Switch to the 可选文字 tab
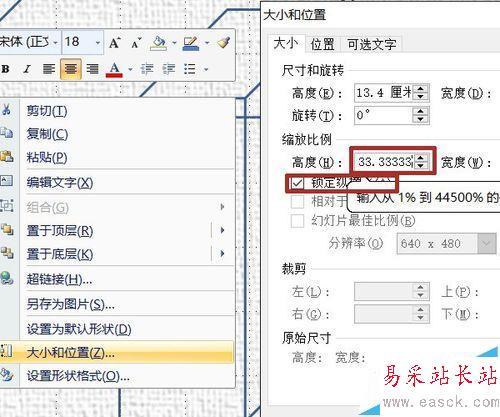The height and width of the screenshot is (417, 500). point(371,44)
